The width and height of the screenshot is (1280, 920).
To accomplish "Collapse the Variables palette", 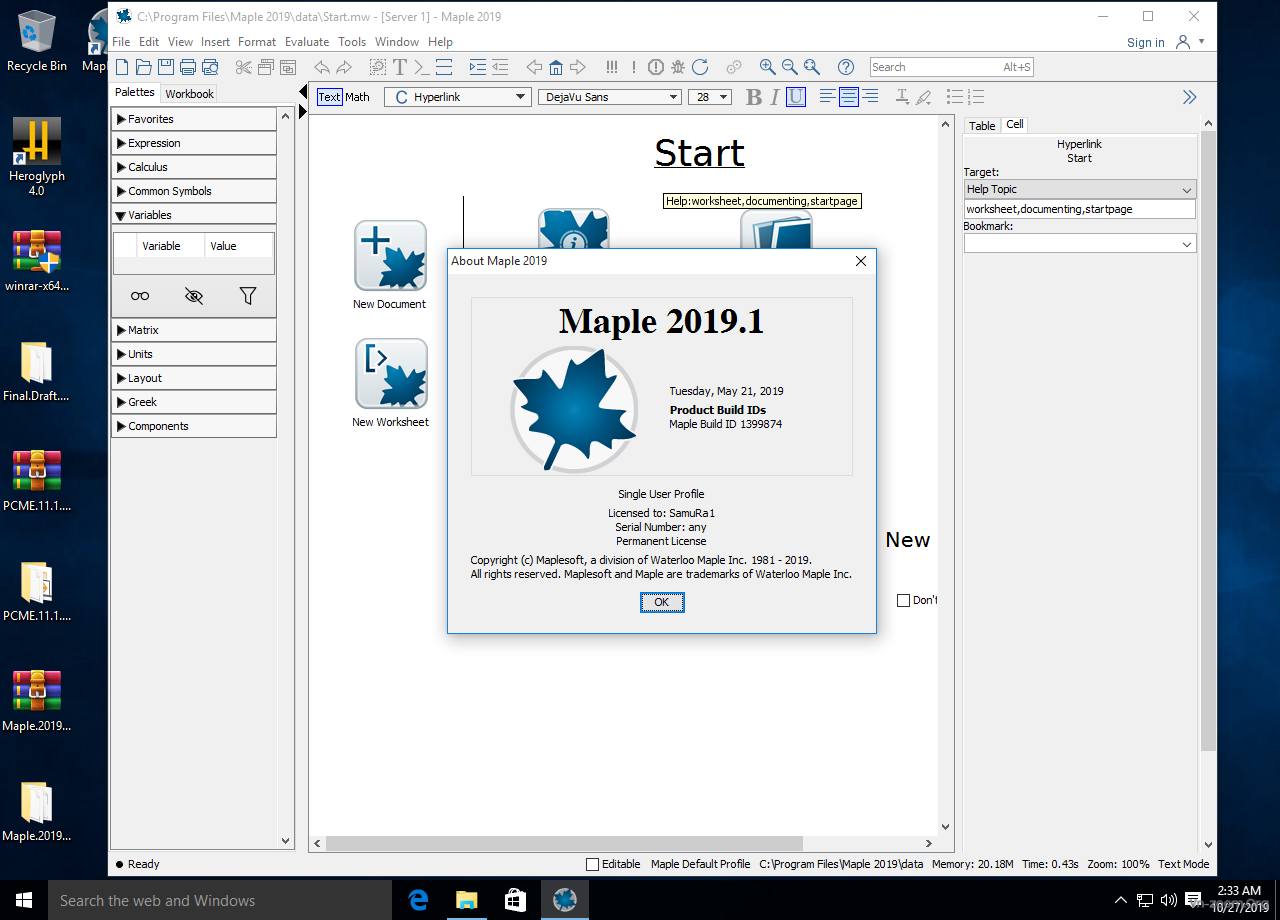I will point(194,215).
